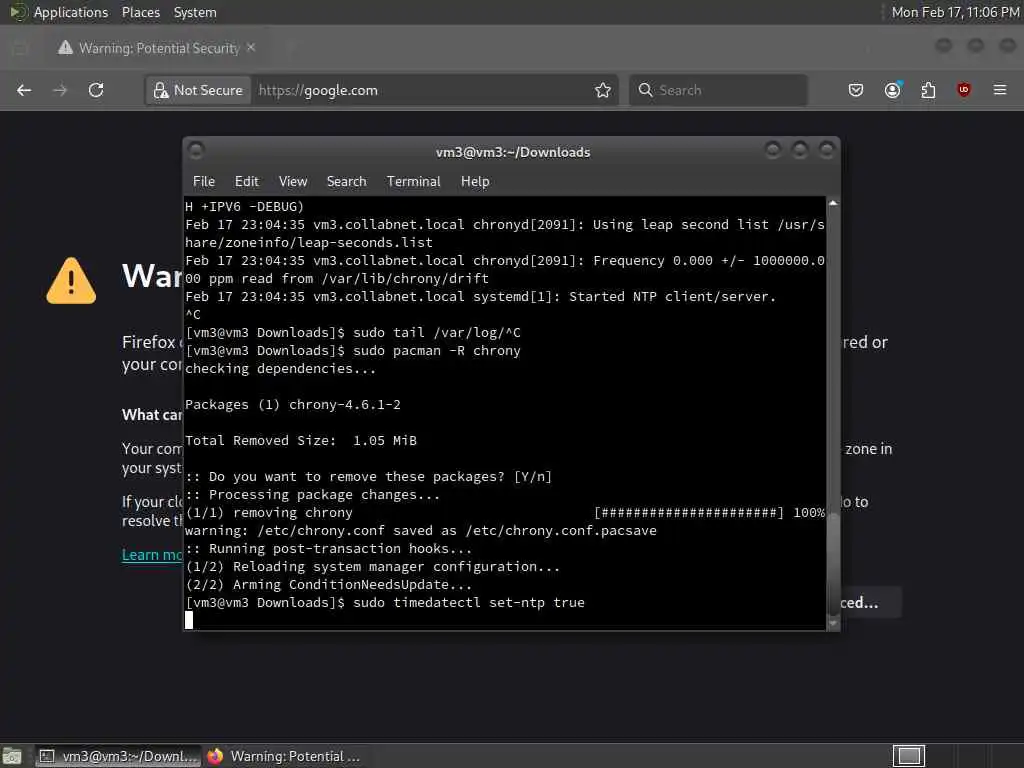
Task: Click the terminal window menu icon
Action: click(x=196, y=151)
